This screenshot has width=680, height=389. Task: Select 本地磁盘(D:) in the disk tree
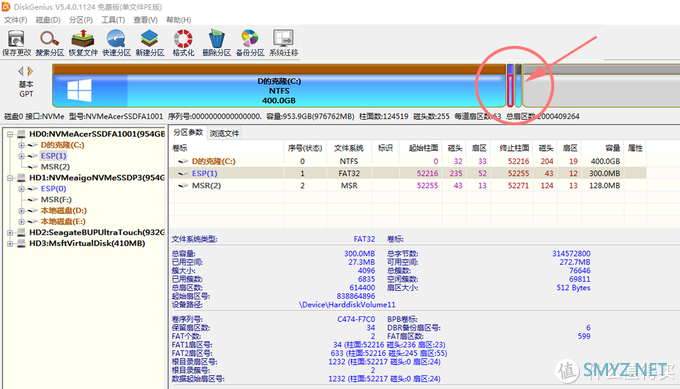(x=63, y=210)
